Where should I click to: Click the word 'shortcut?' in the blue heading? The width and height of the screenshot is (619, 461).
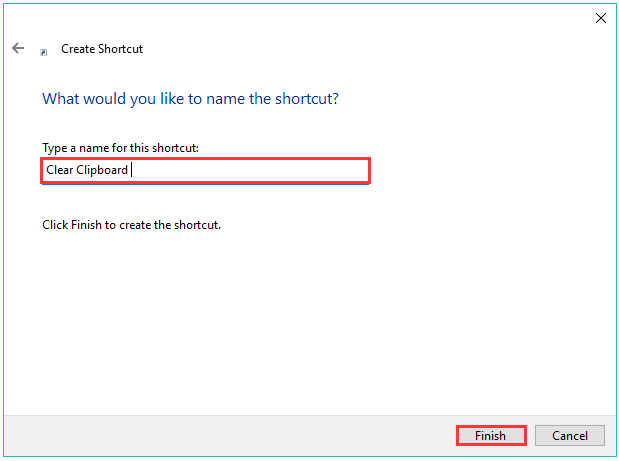click(307, 99)
